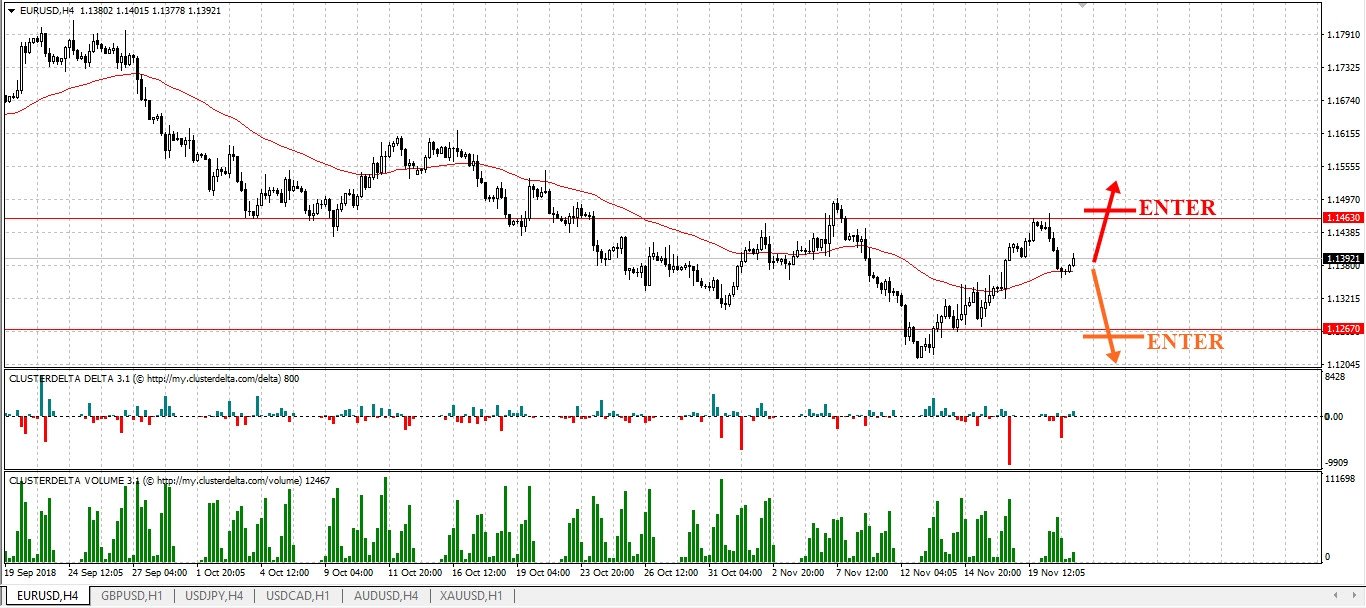
Task: Open the USDCAD,H1 chart tab
Action: [297, 596]
